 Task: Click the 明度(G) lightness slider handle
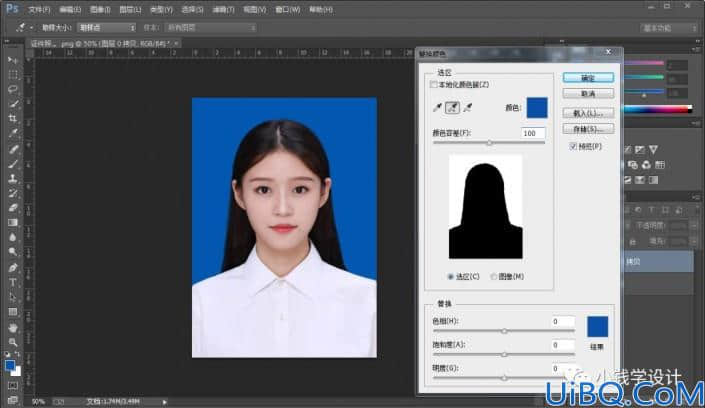click(504, 378)
